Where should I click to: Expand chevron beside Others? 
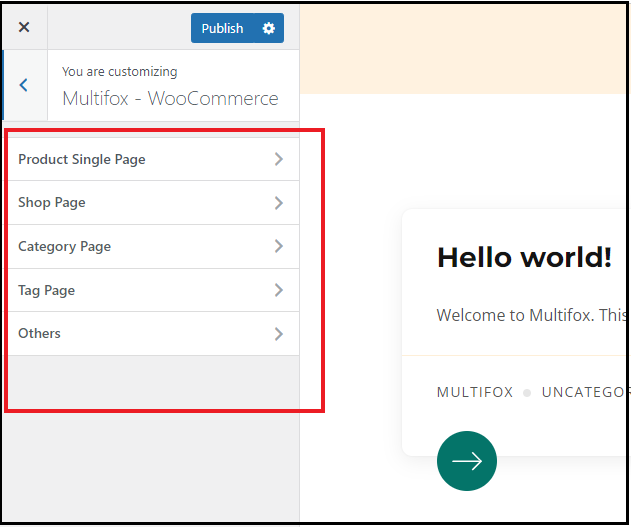click(x=278, y=333)
